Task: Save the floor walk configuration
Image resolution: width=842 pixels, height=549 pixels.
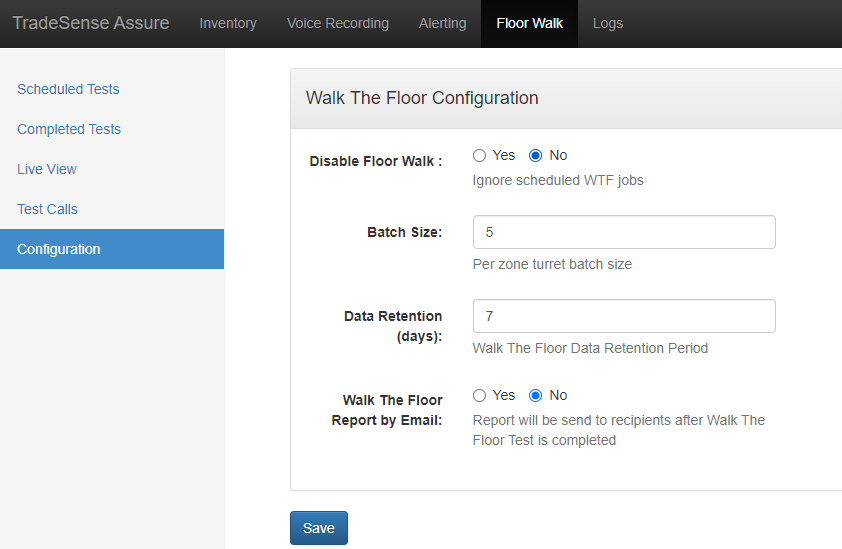Action: coord(319,528)
